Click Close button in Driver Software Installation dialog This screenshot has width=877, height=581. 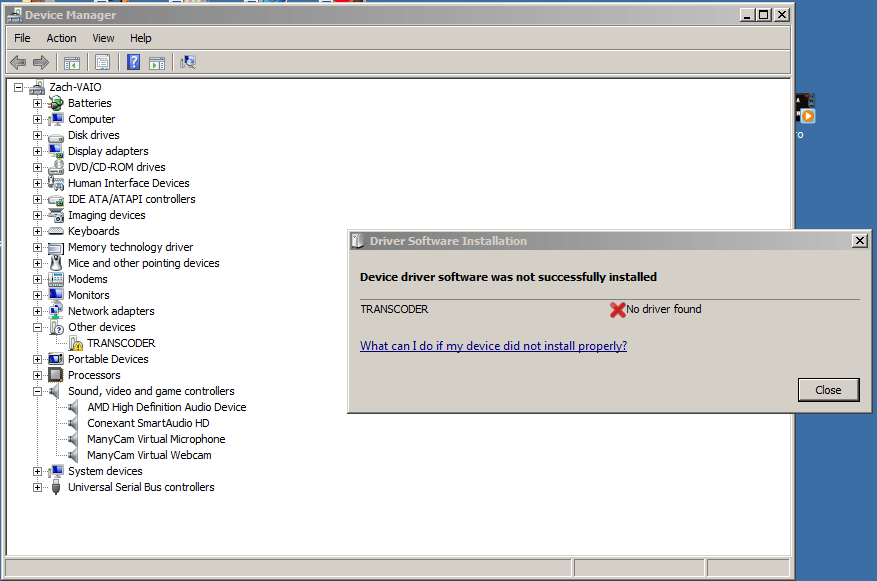tap(828, 390)
